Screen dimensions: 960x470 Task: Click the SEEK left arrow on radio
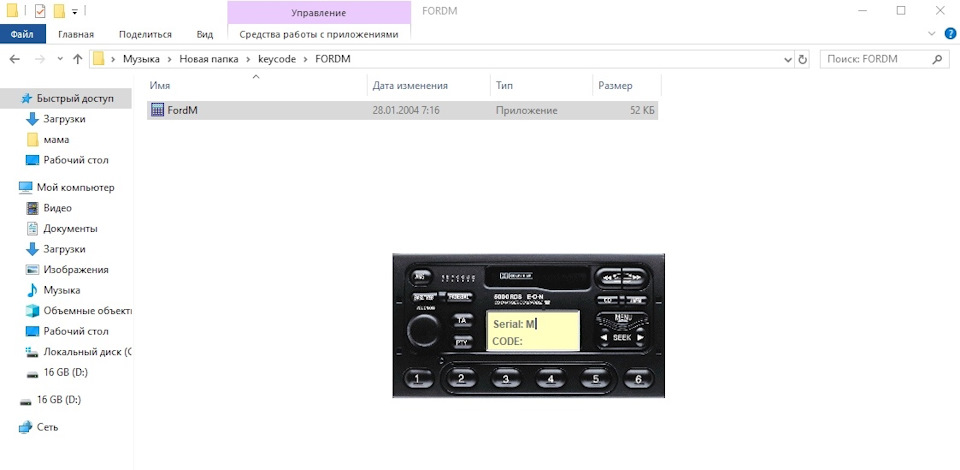tap(604, 337)
